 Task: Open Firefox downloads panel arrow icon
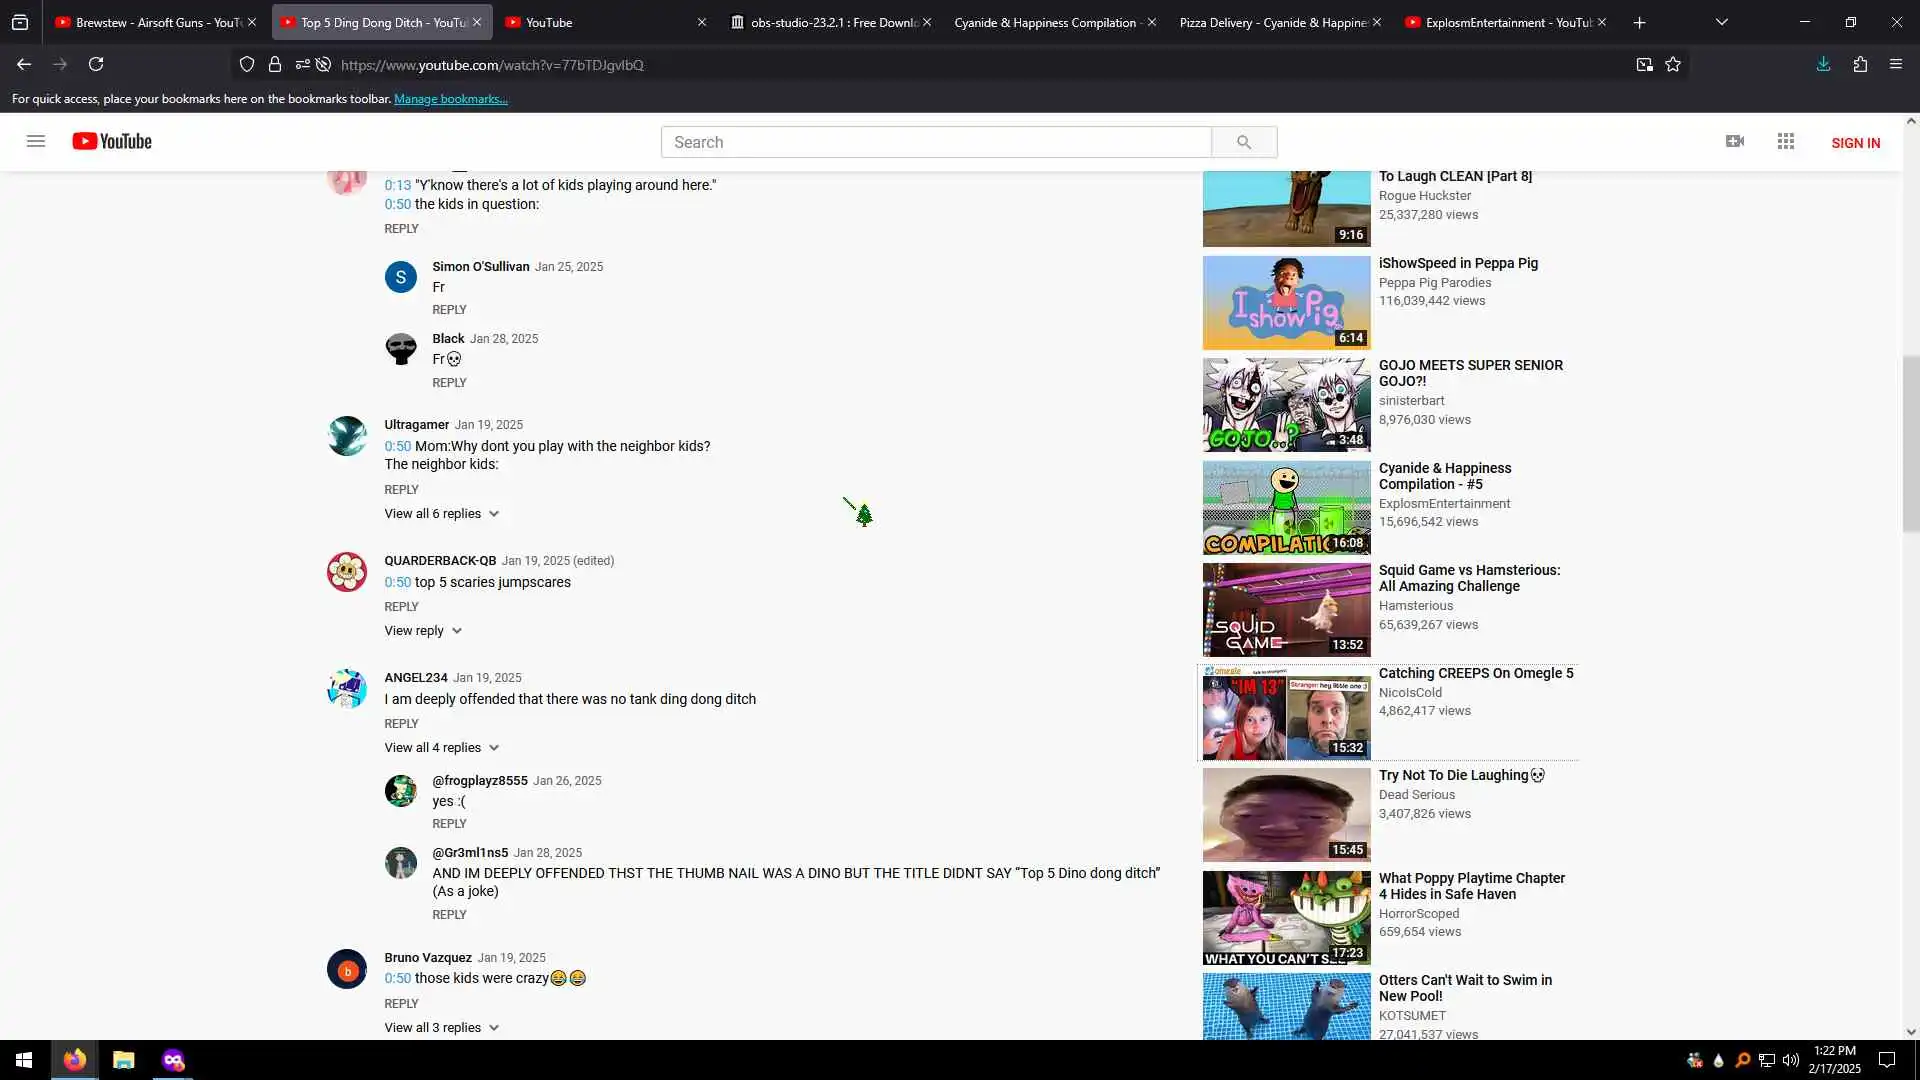pyautogui.click(x=1823, y=65)
